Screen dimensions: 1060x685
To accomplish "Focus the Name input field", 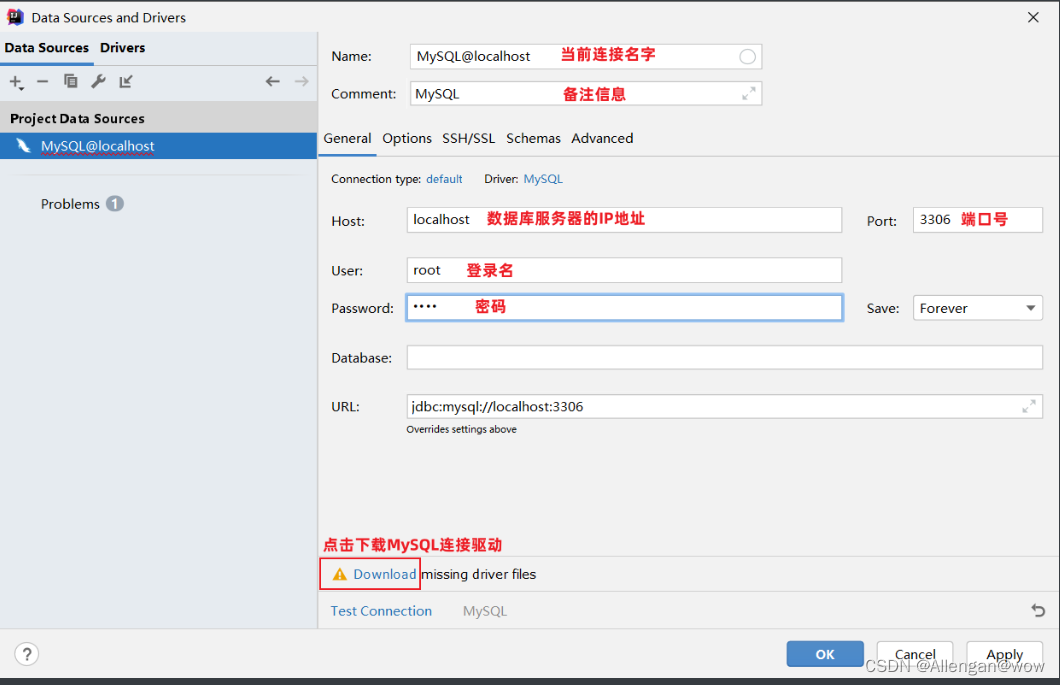I will click(585, 57).
